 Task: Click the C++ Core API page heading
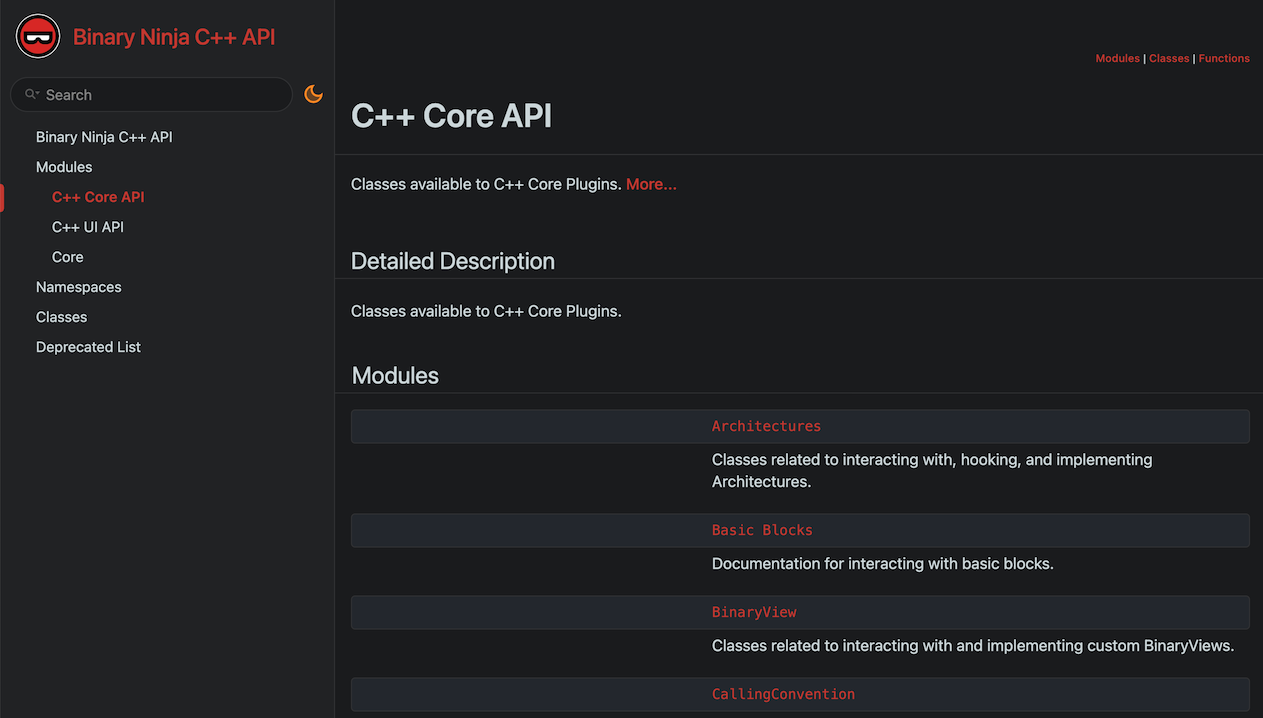(x=451, y=116)
